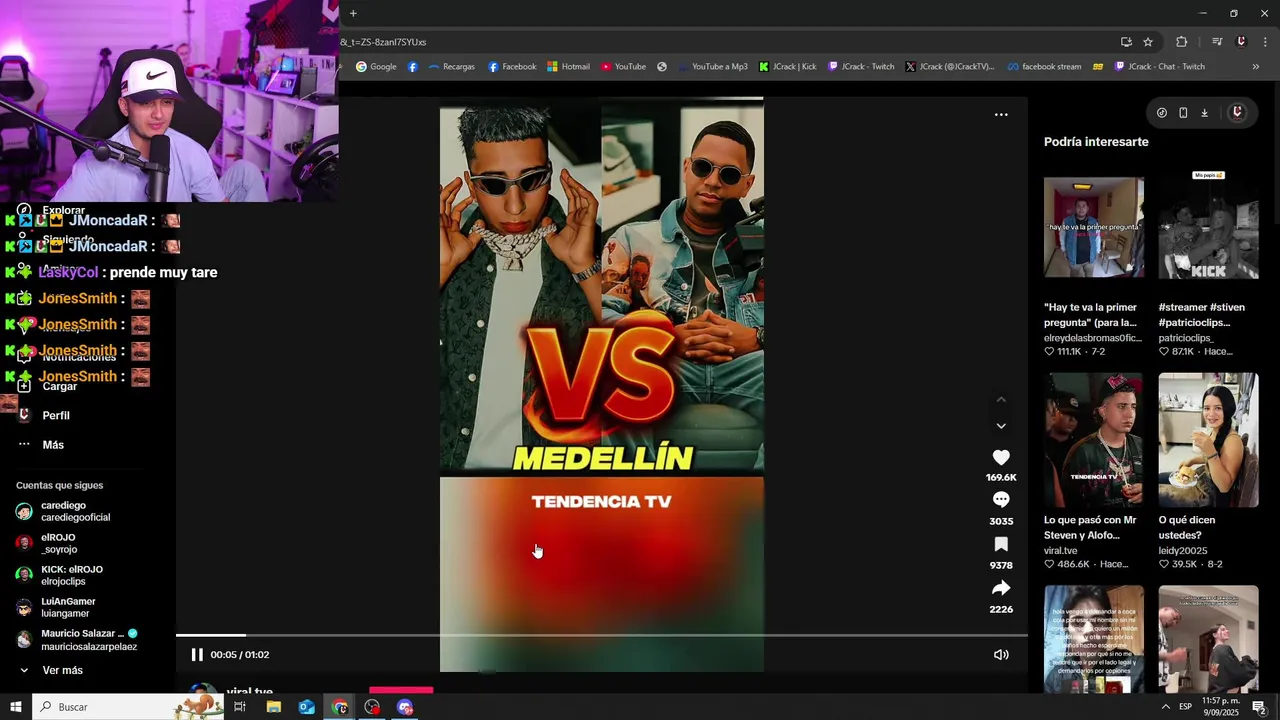Open the browser extensions puzzle icon

tap(1182, 42)
